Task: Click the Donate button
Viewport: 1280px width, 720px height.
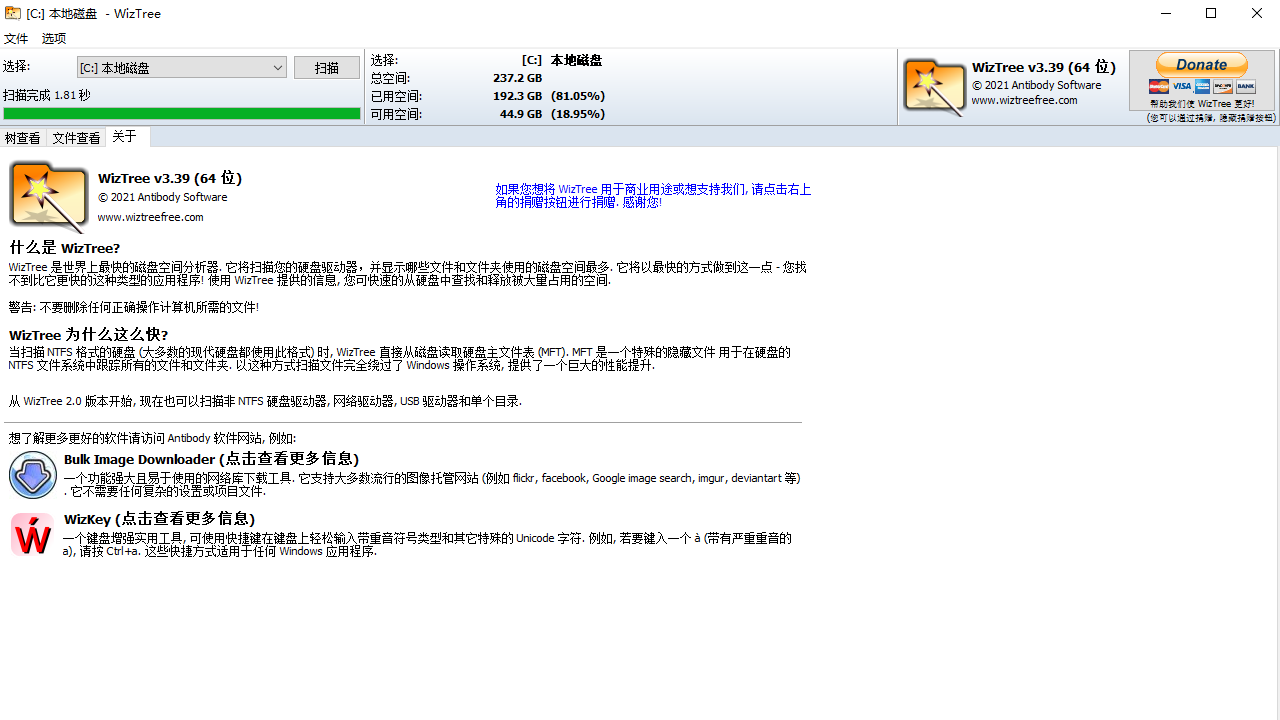Action: 1200,63
